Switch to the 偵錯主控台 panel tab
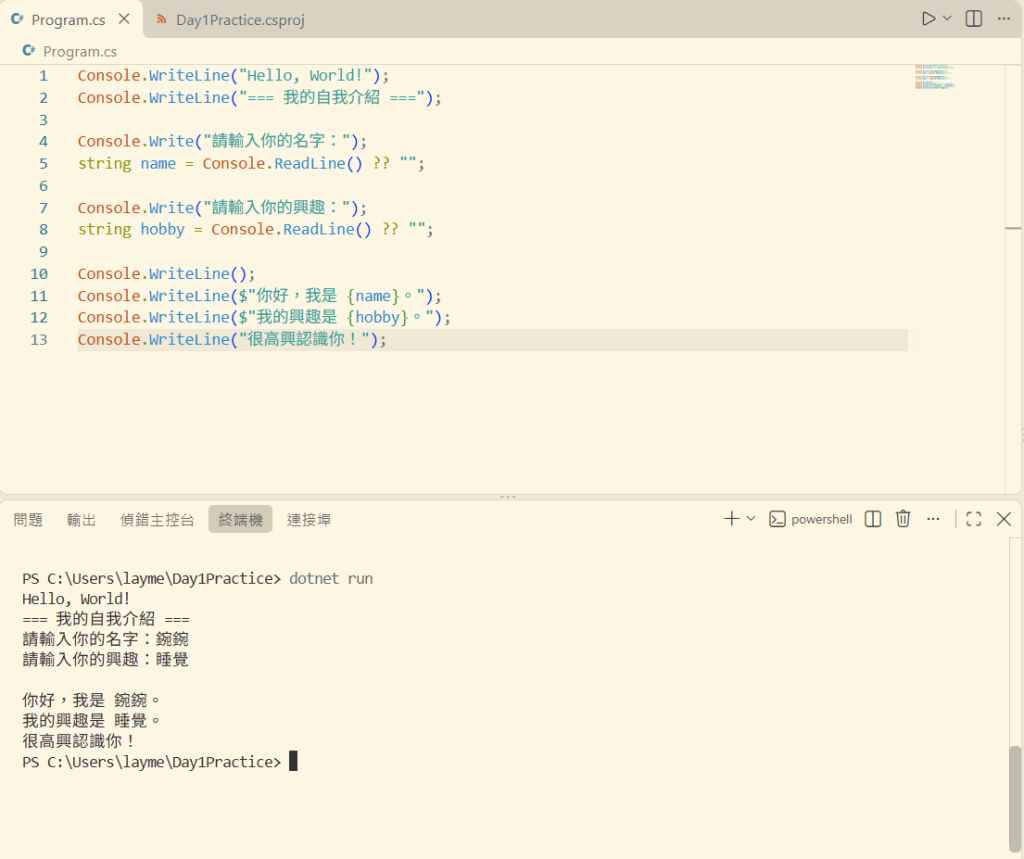Image resolution: width=1024 pixels, height=859 pixels. point(157,520)
